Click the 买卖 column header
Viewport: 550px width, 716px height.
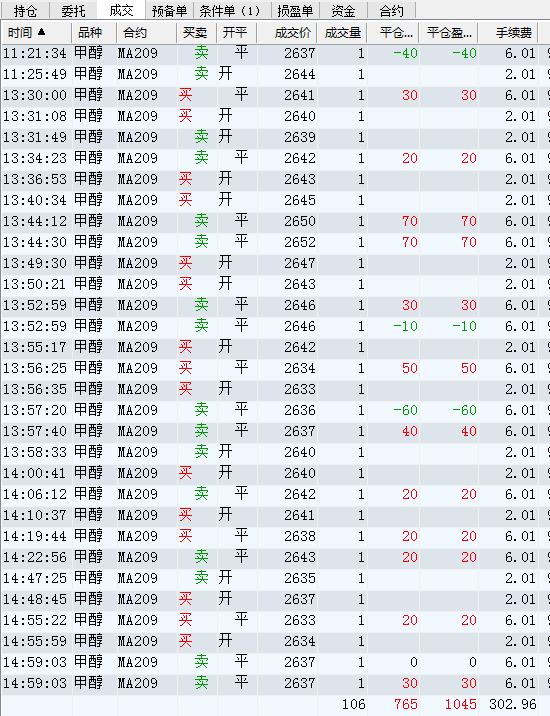[x=197, y=33]
